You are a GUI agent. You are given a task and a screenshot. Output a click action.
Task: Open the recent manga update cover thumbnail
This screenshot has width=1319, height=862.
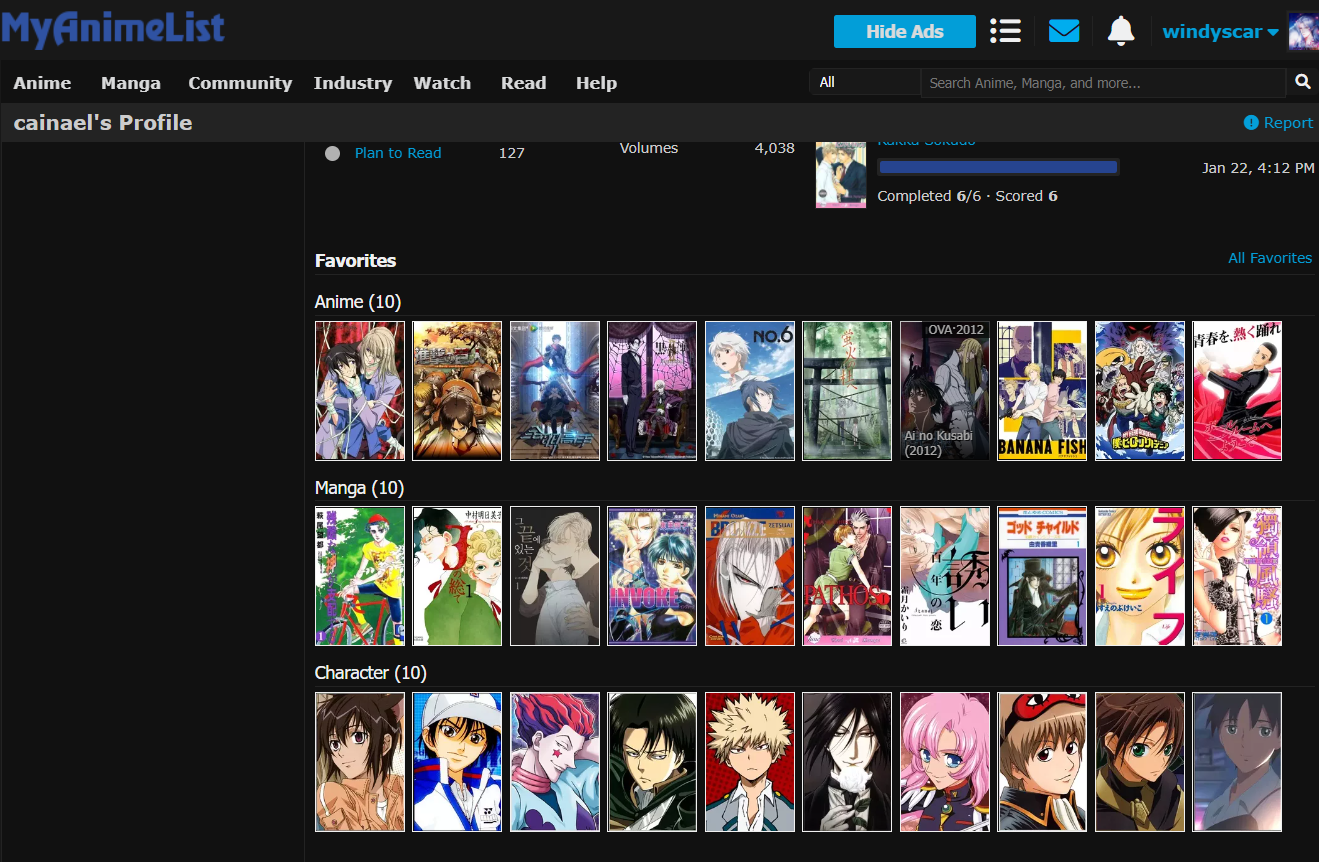(x=841, y=175)
